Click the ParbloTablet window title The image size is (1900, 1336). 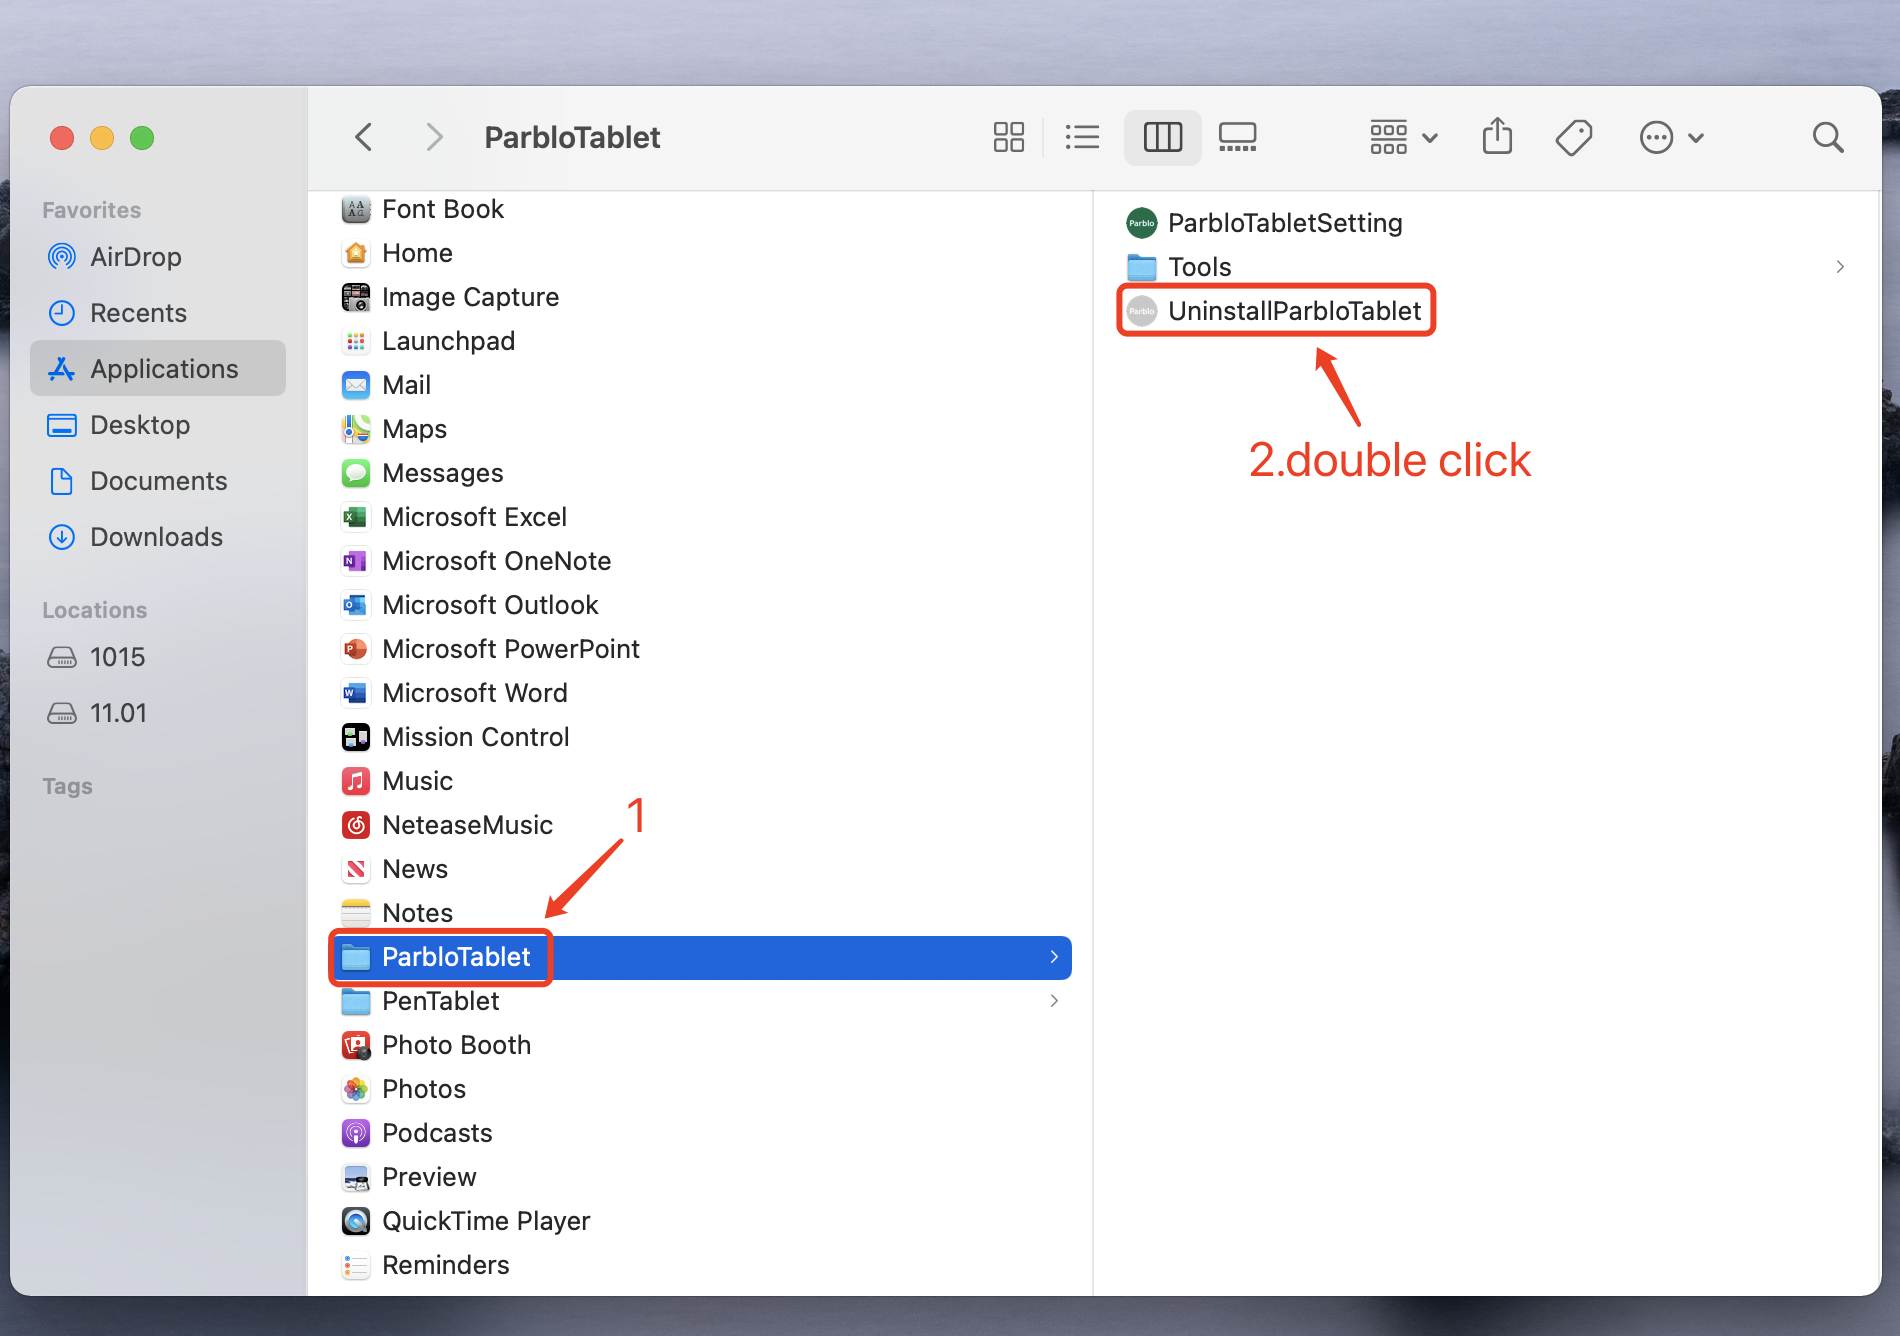(572, 137)
